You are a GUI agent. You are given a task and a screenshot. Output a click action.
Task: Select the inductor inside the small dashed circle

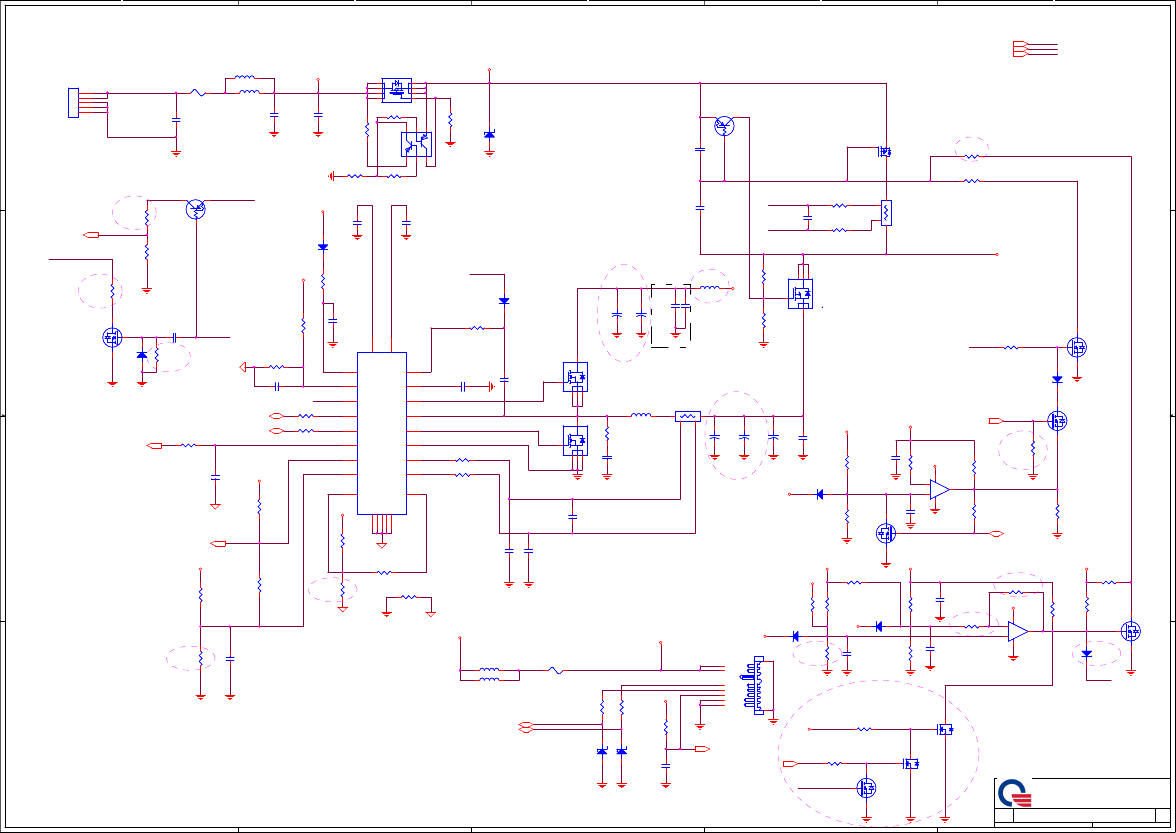710,287
